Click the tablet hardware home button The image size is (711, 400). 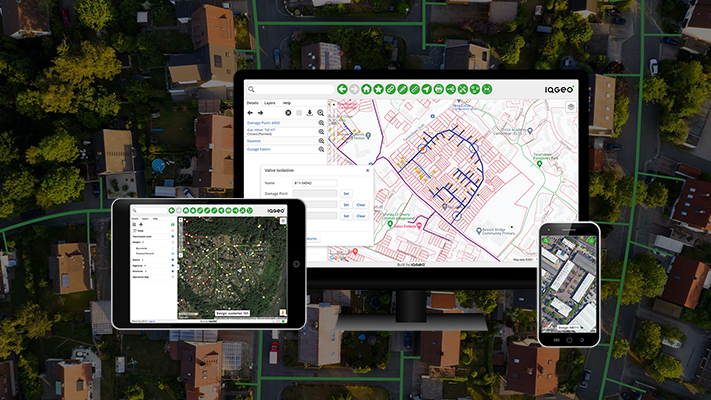tap(296, 264)
